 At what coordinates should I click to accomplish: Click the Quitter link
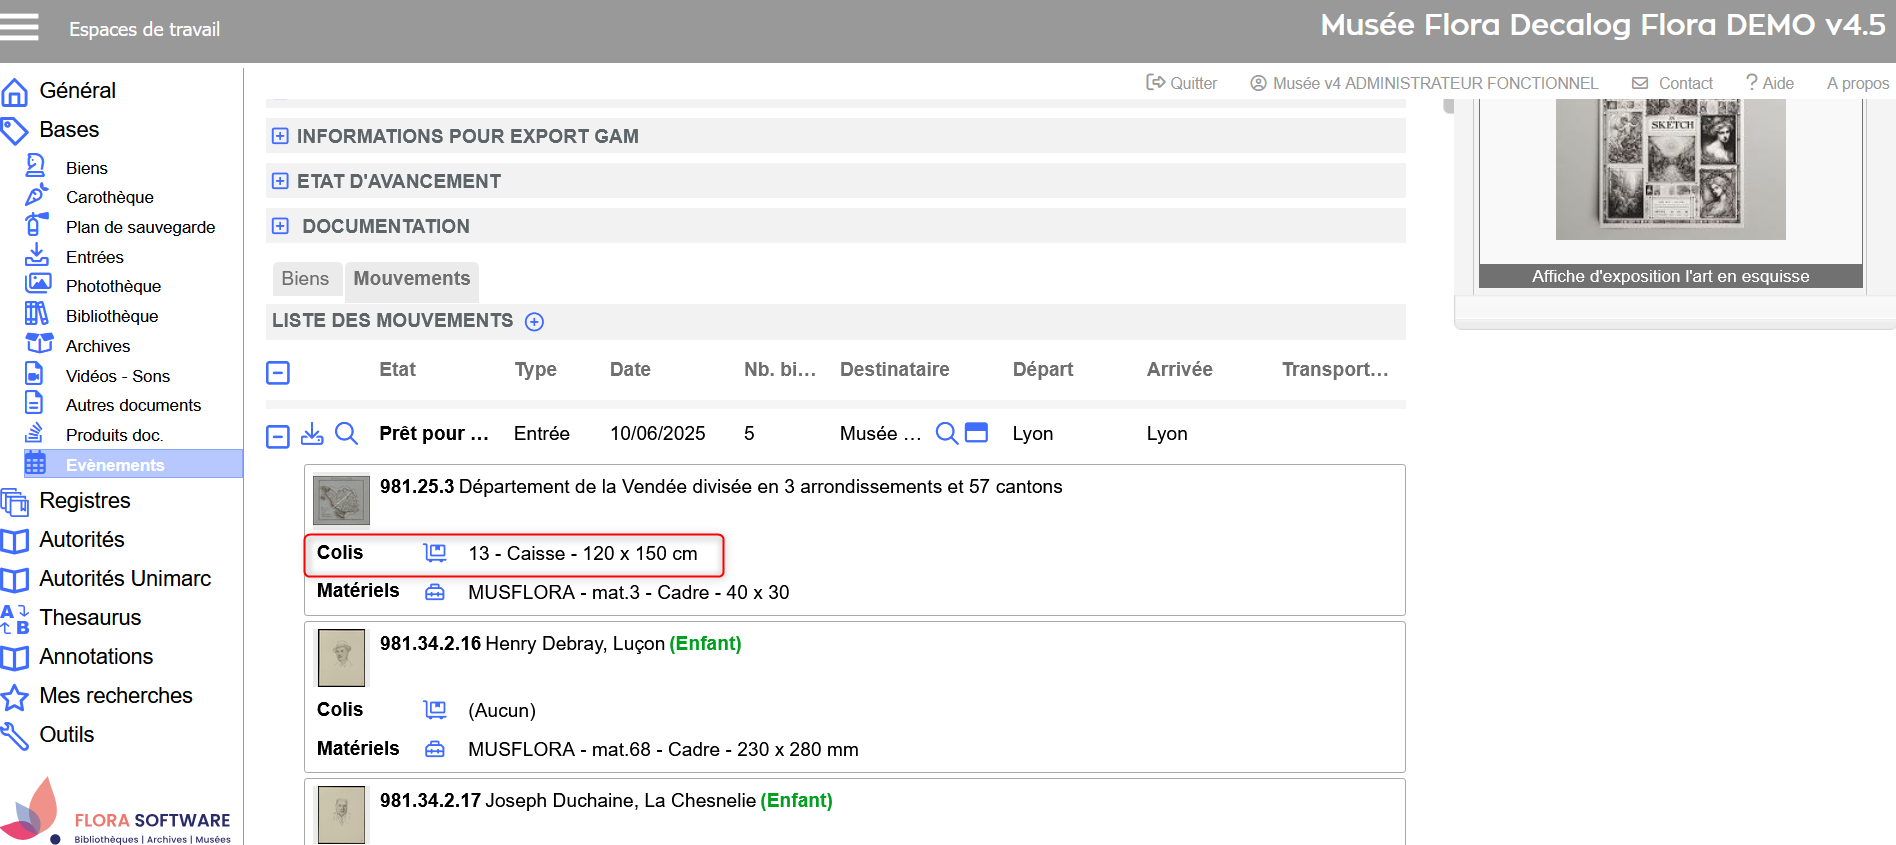point(1182,83)
